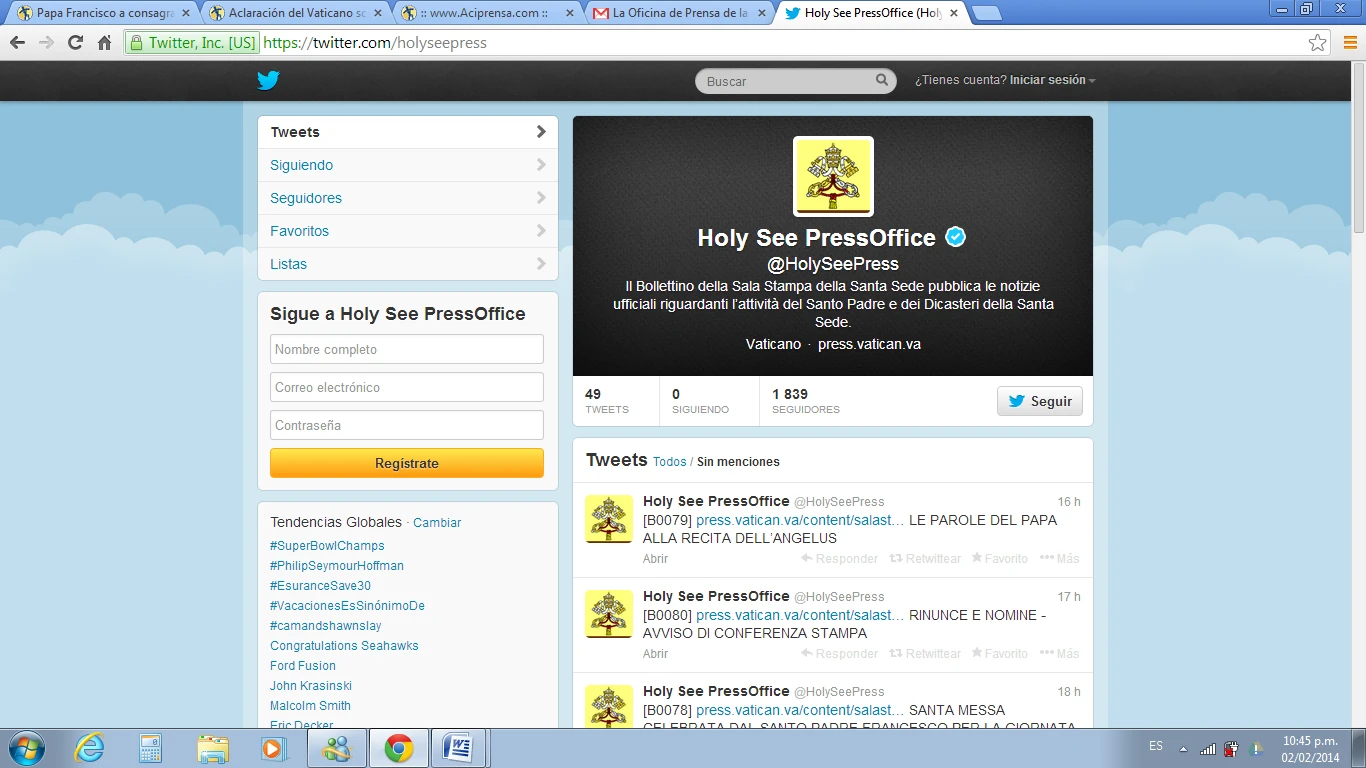The width and height of the screenshot is (1366, 768).
Task: Open the Chrome menu hamburger icon
Action: tap(1349, 42)
